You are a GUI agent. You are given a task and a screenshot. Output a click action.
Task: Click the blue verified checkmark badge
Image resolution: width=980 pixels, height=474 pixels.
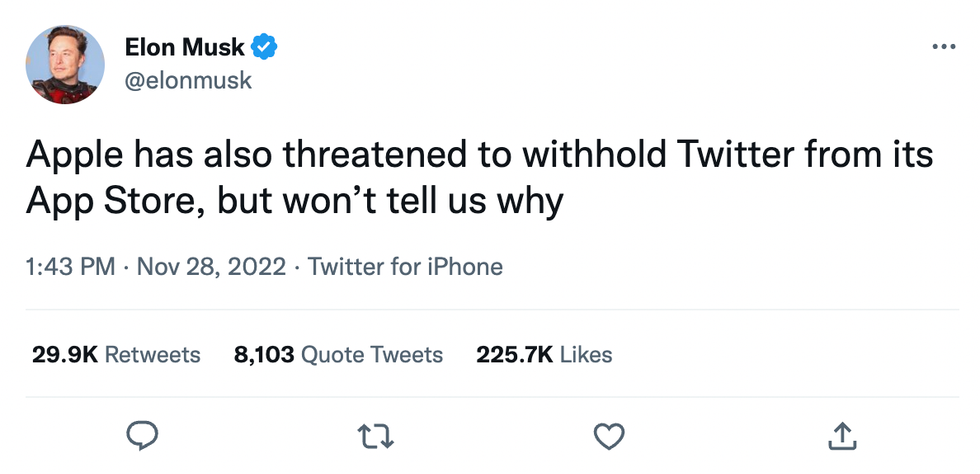pyautogui.click(x=265, y=47)
